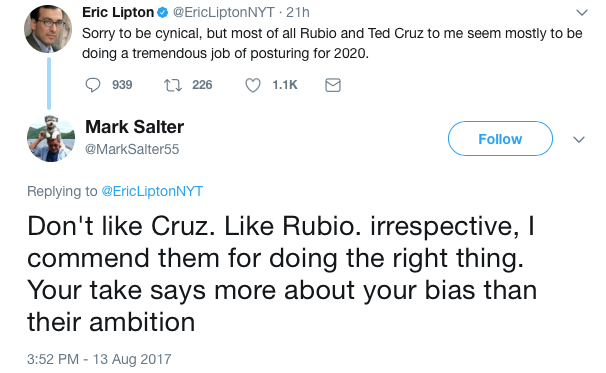Open the @MarkSalter55 handle
606x373 pixels.
tap(132, 149)
